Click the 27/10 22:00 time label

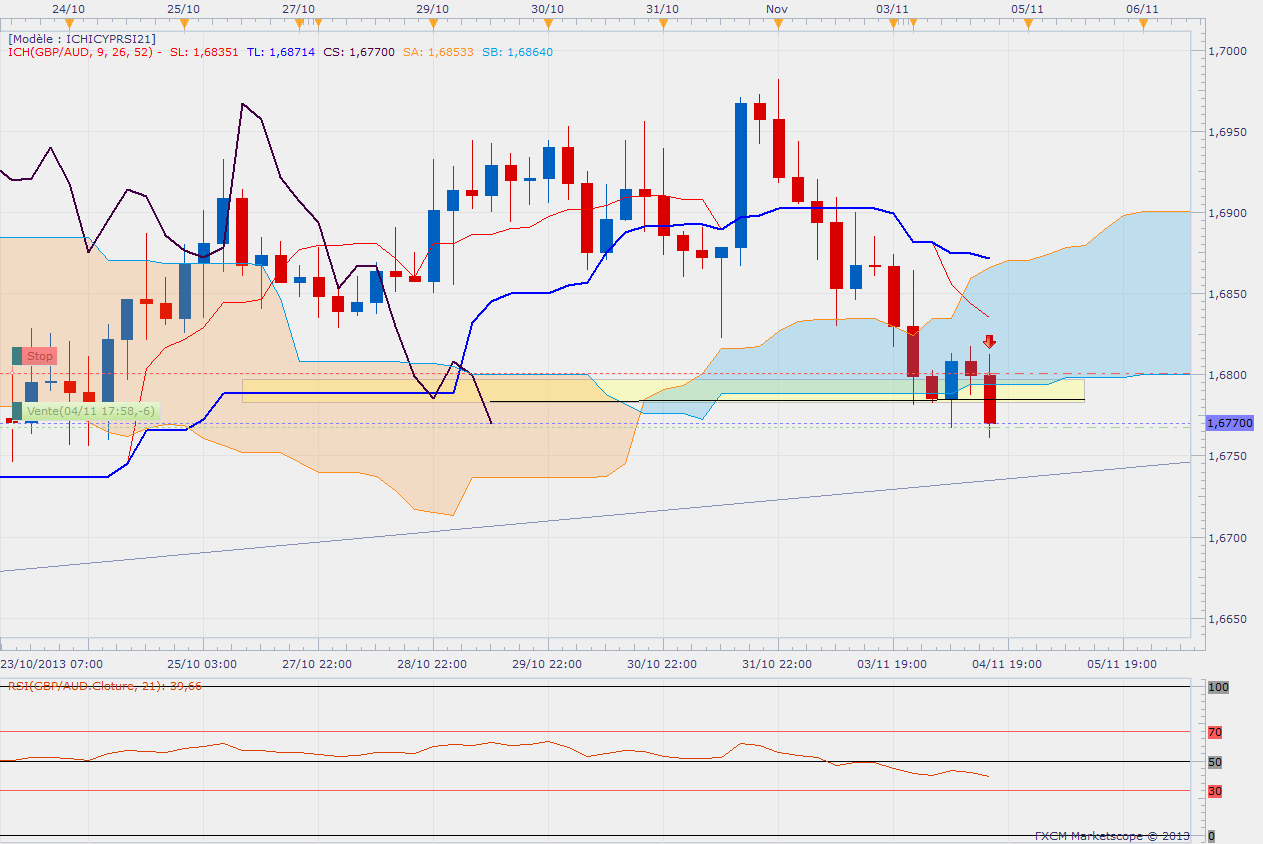(317, 663)
